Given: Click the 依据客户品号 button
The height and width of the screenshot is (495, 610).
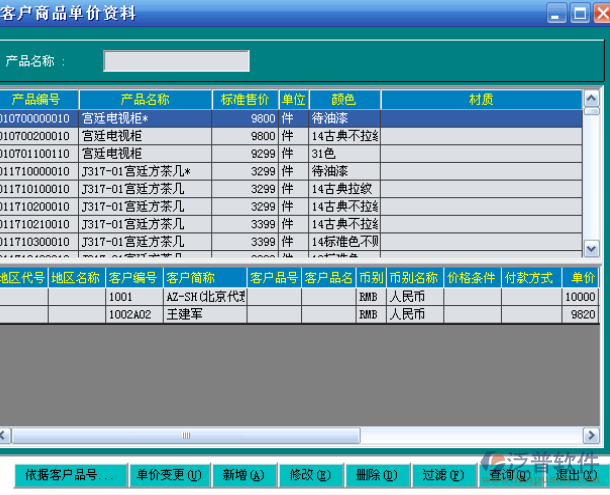Looking at the screenshot, I should pyautogui.click(x=70, y=475).
